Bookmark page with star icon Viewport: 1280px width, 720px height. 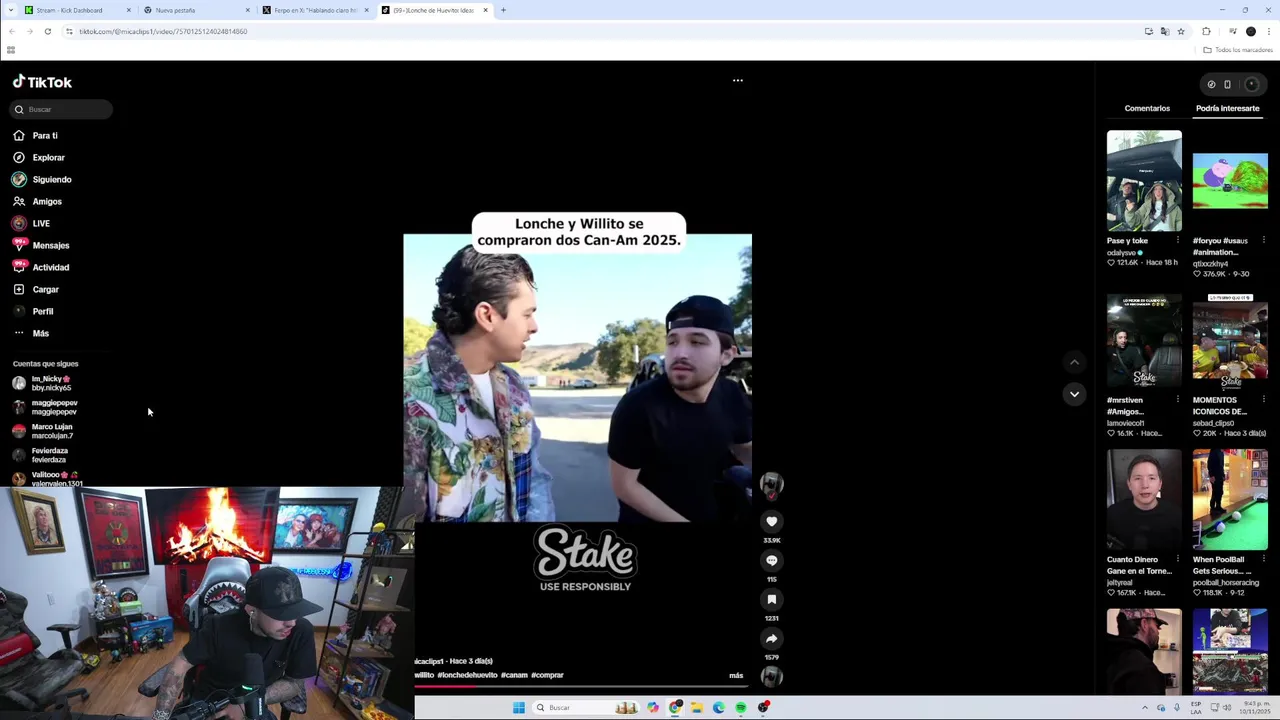click(x=1180, y=31)
